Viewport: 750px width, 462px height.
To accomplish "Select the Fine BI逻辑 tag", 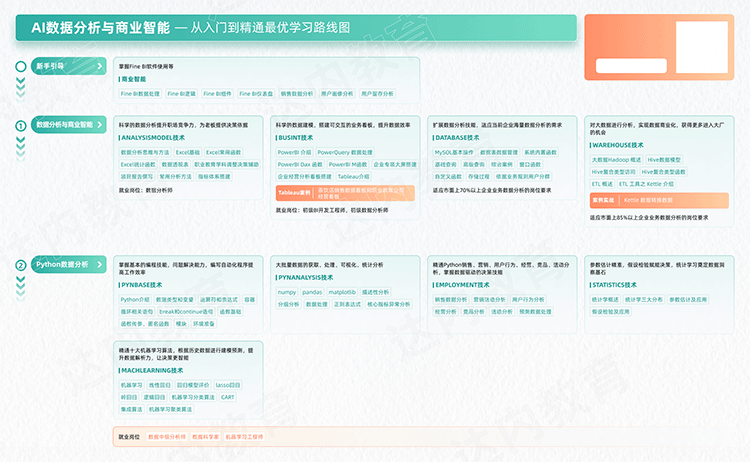I will 181,94.
